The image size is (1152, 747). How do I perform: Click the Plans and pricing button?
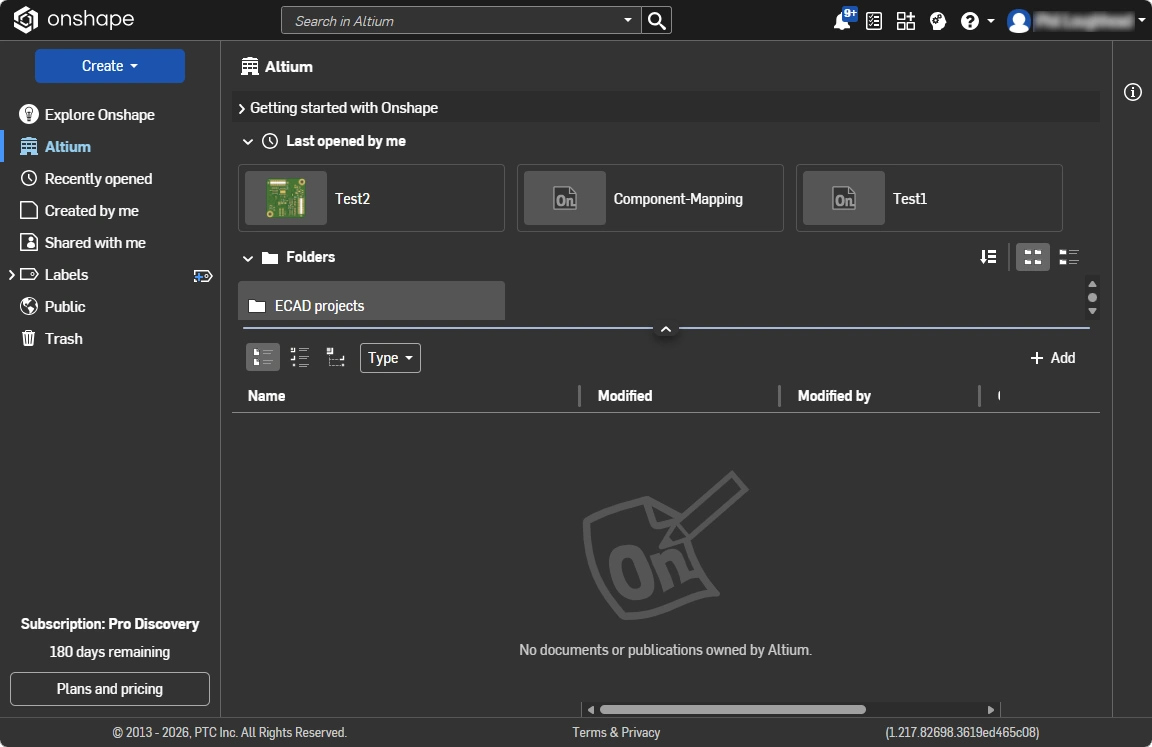pos(109,689)
